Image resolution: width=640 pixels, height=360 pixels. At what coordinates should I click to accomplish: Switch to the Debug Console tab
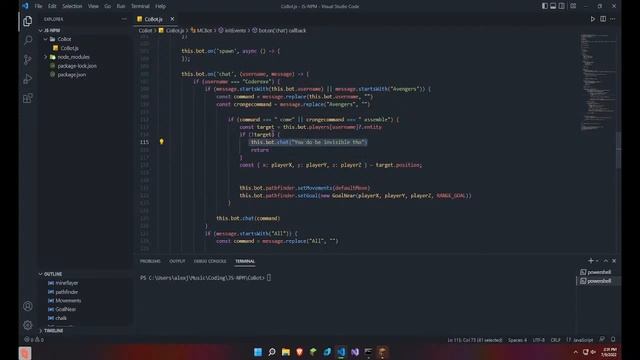click(x=210, y=261)
